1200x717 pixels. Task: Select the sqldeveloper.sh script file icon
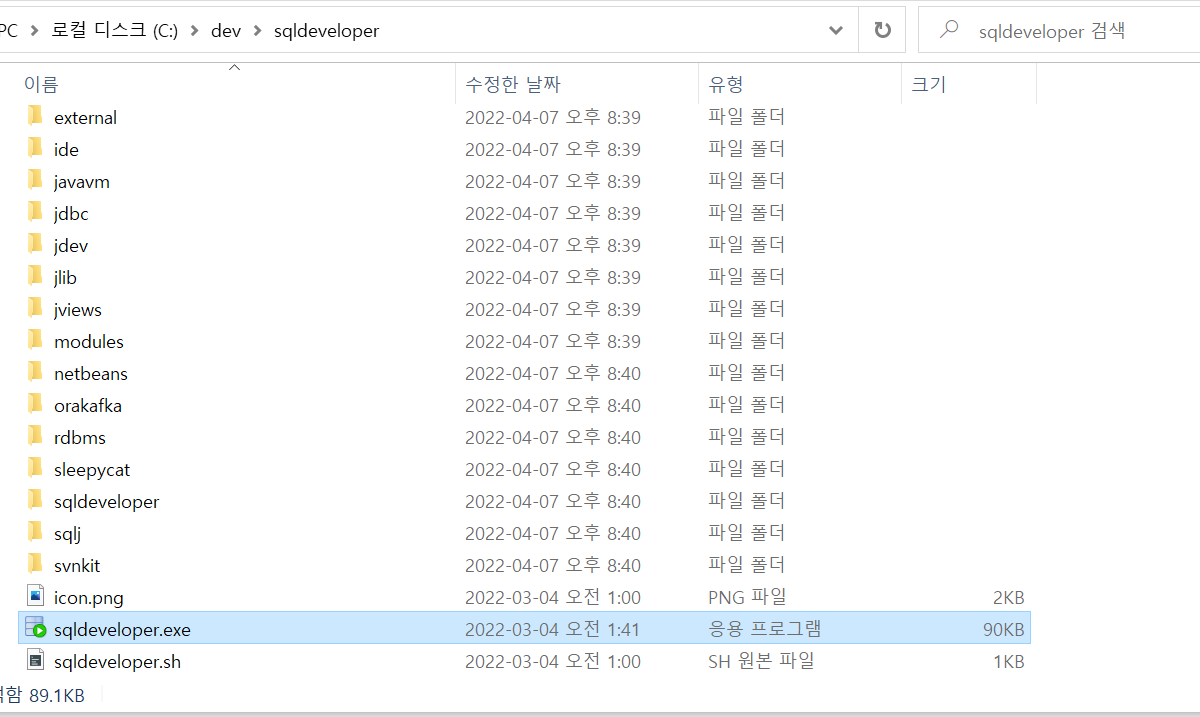point(35,661)
